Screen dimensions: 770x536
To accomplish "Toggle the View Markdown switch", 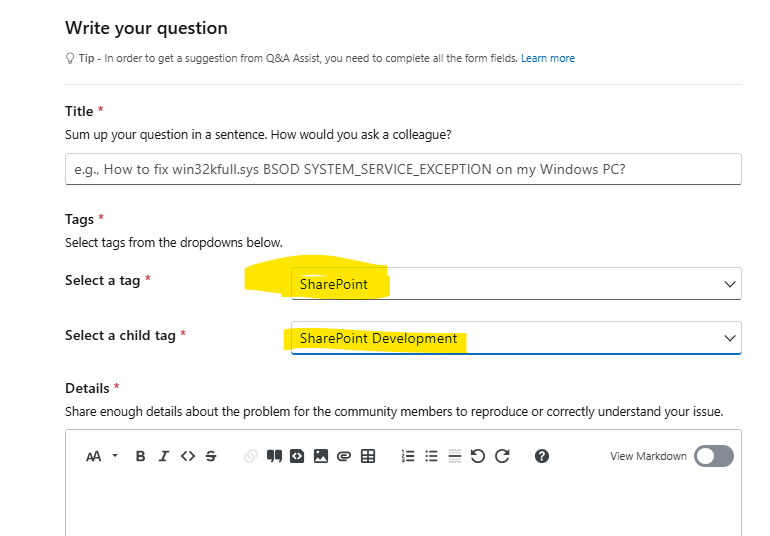I will coord(714,456).
